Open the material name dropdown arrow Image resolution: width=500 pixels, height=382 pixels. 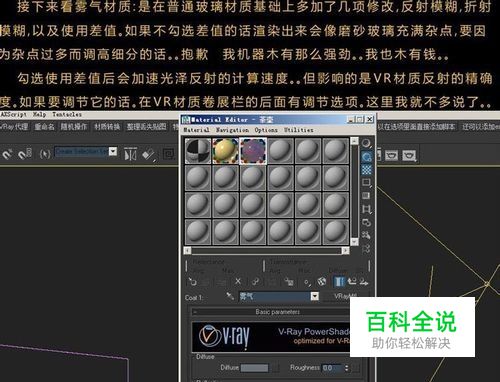[314, 296]
